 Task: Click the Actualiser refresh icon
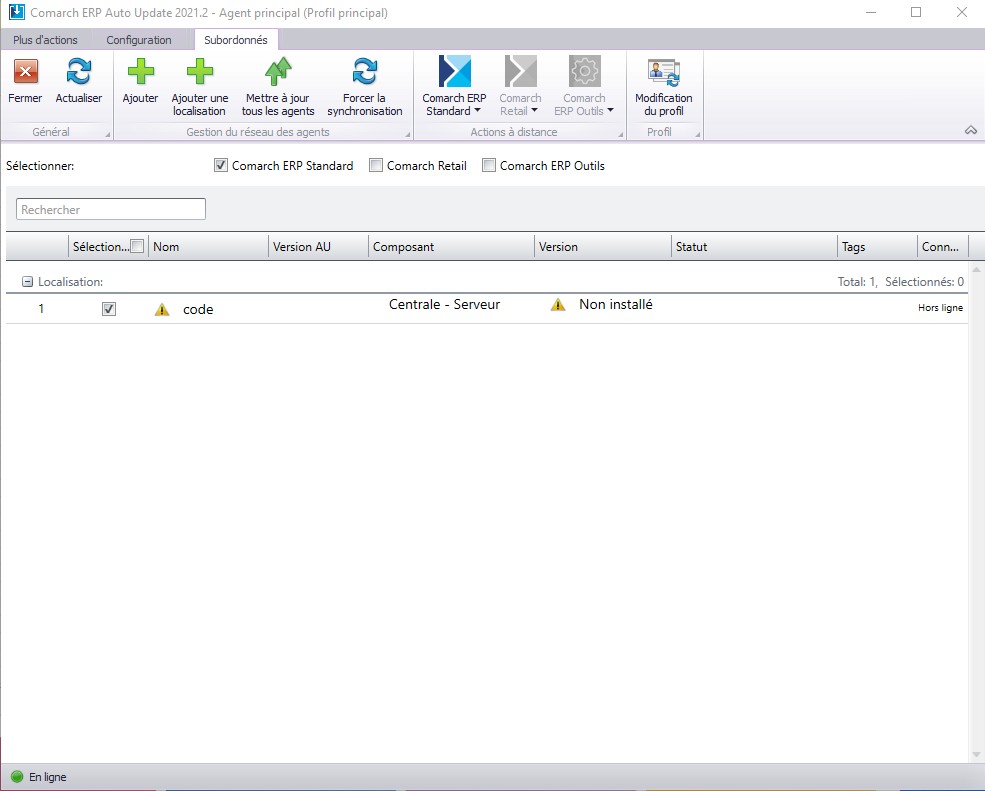pos(79,71)
